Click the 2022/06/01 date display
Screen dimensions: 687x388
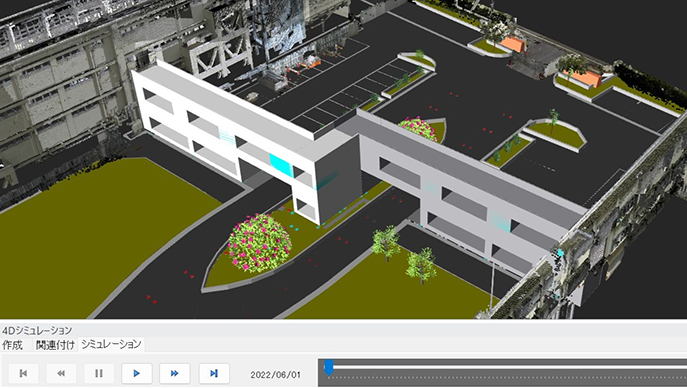point(276,375)
